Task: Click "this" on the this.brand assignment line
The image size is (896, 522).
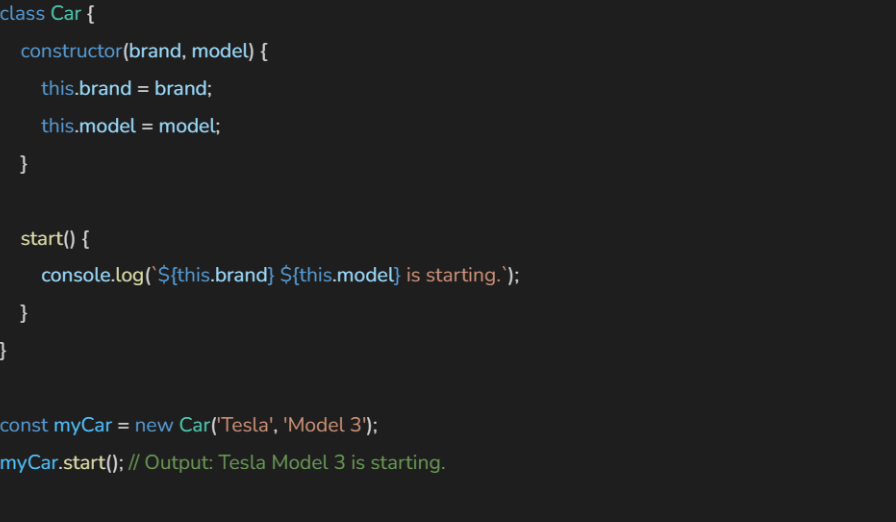Action: point(57,89)
